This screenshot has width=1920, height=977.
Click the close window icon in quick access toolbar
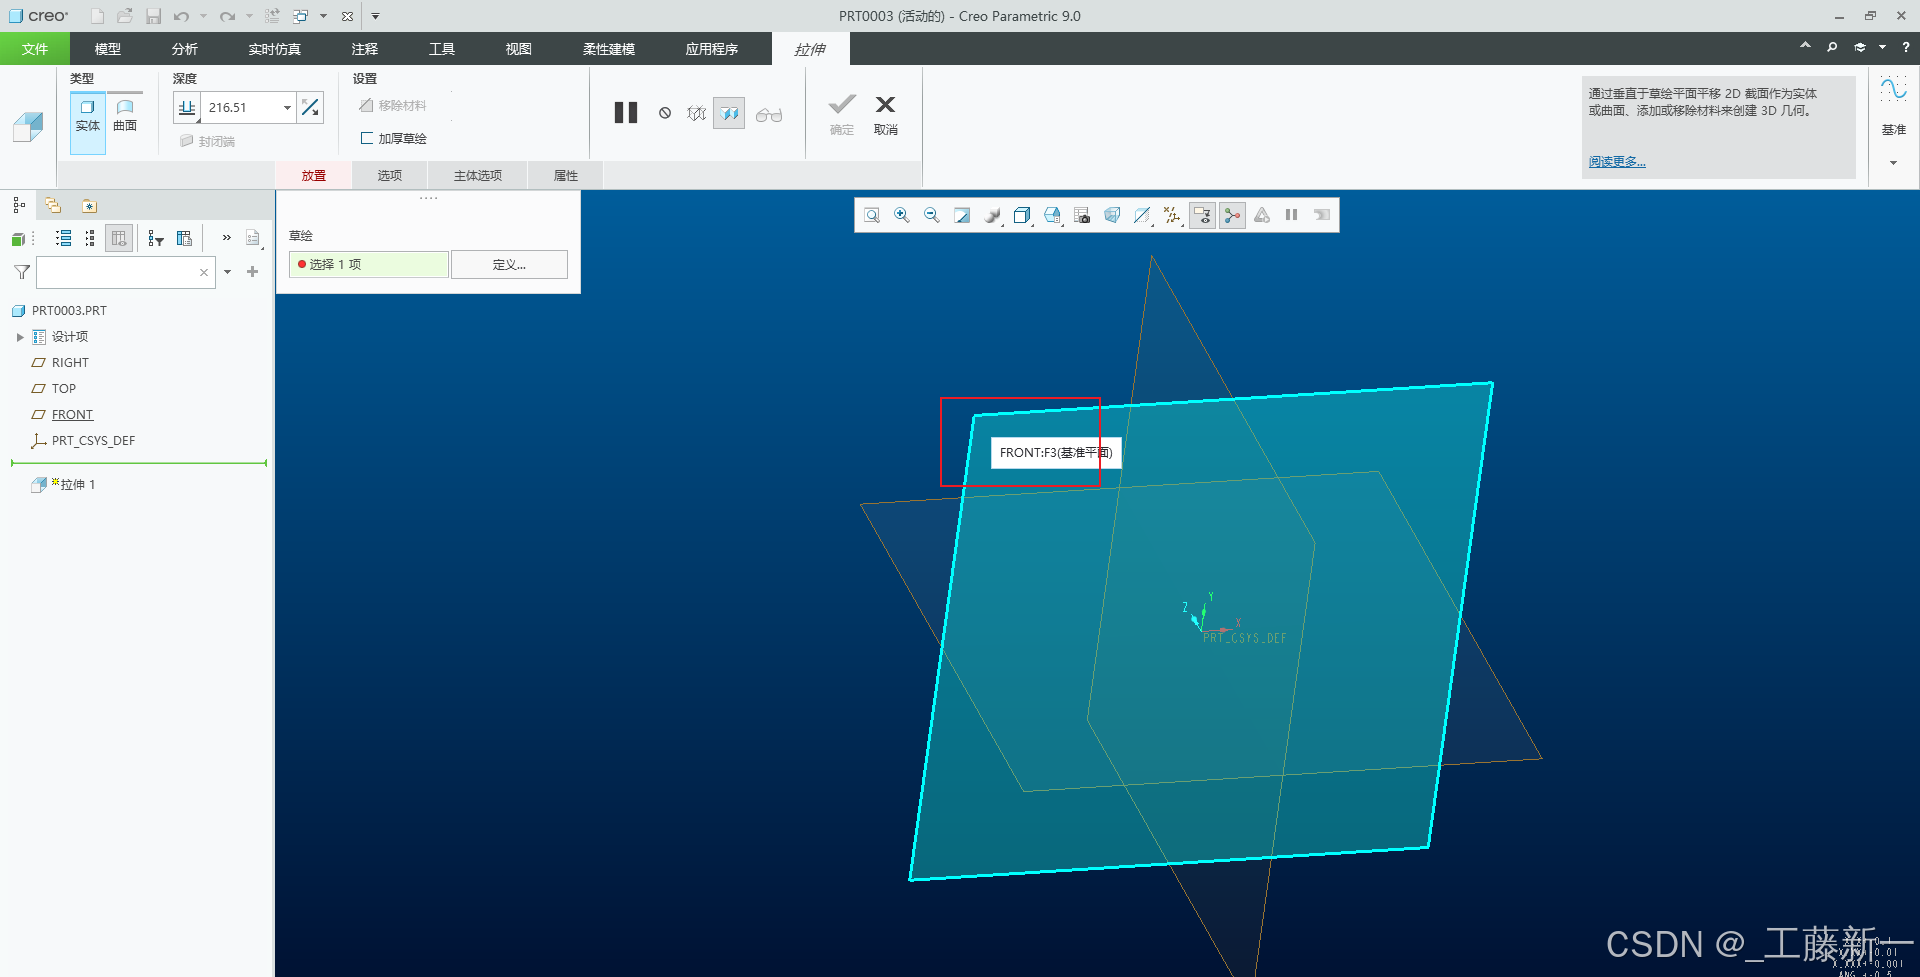click(x=347, y=16)
